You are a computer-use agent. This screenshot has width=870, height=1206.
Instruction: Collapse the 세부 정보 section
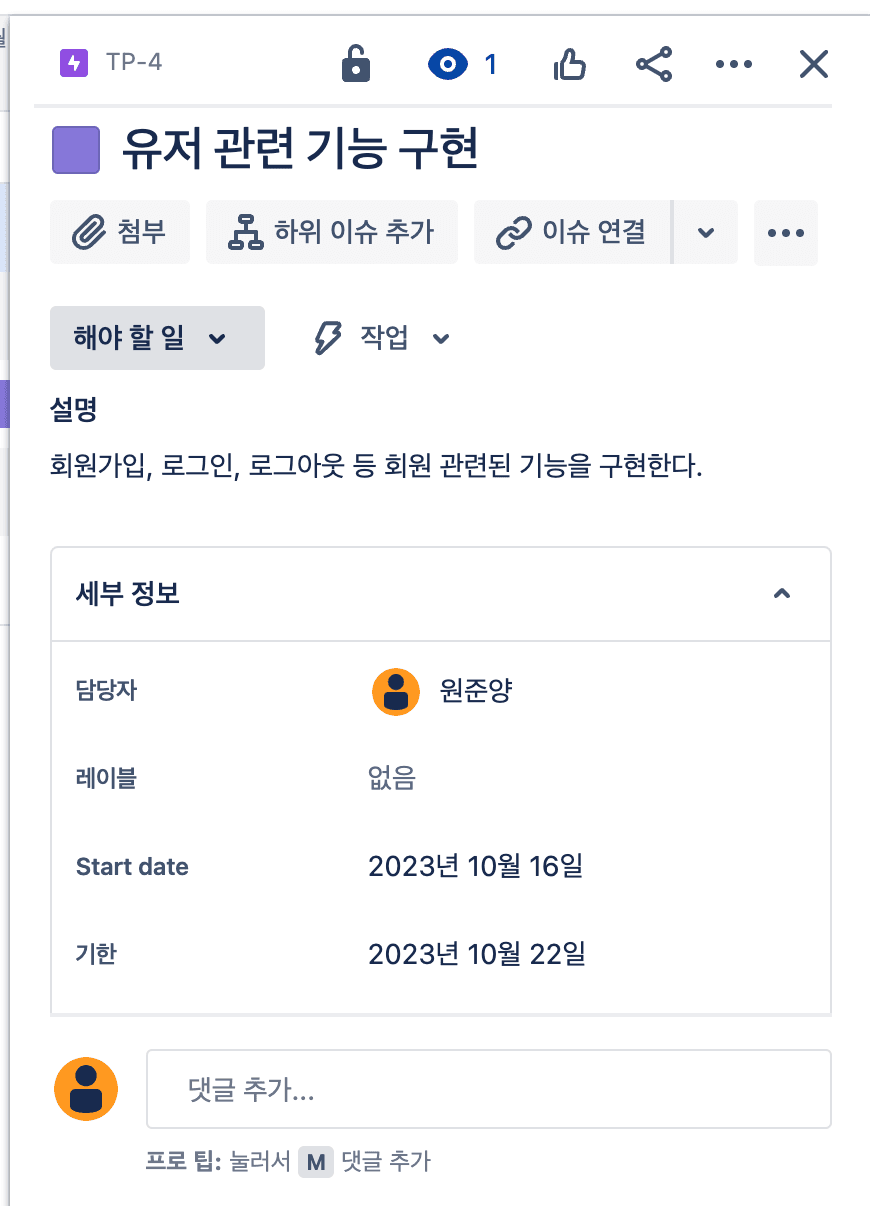(x=782, y=594)
